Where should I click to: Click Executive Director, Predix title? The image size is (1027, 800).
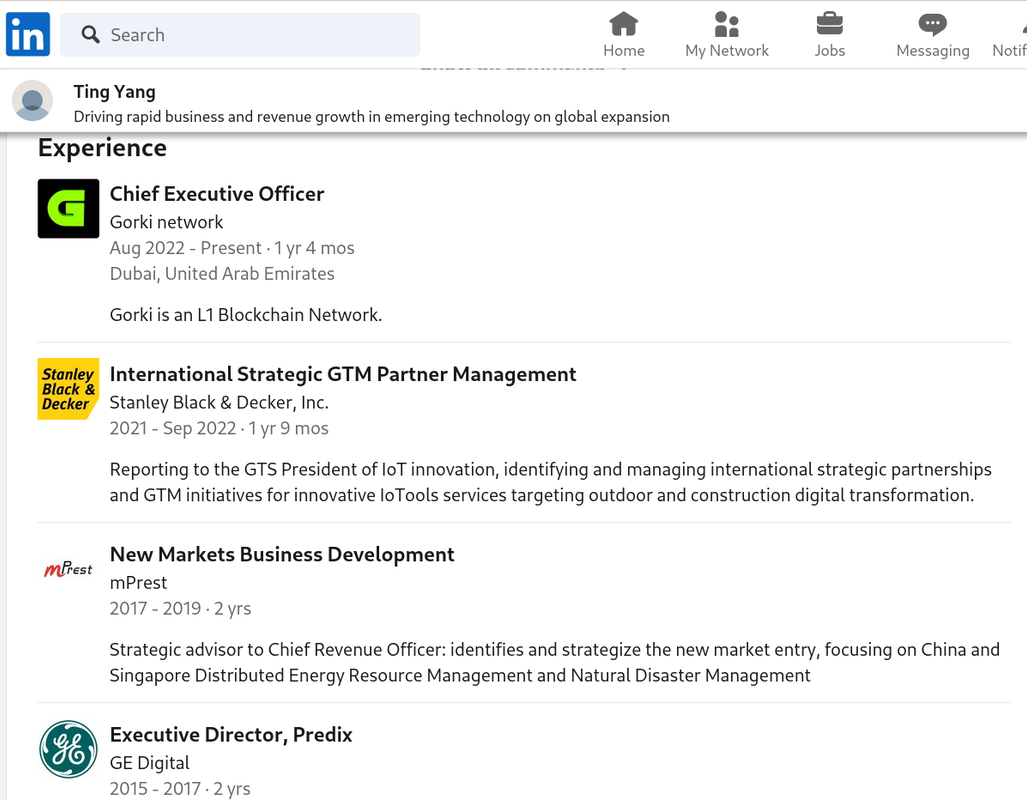pyautogui.click(x=231, y=734)
